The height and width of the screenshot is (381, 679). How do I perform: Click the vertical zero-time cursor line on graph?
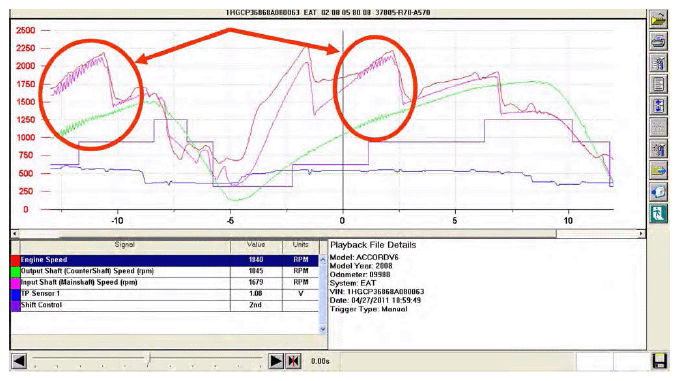point(343,121)
